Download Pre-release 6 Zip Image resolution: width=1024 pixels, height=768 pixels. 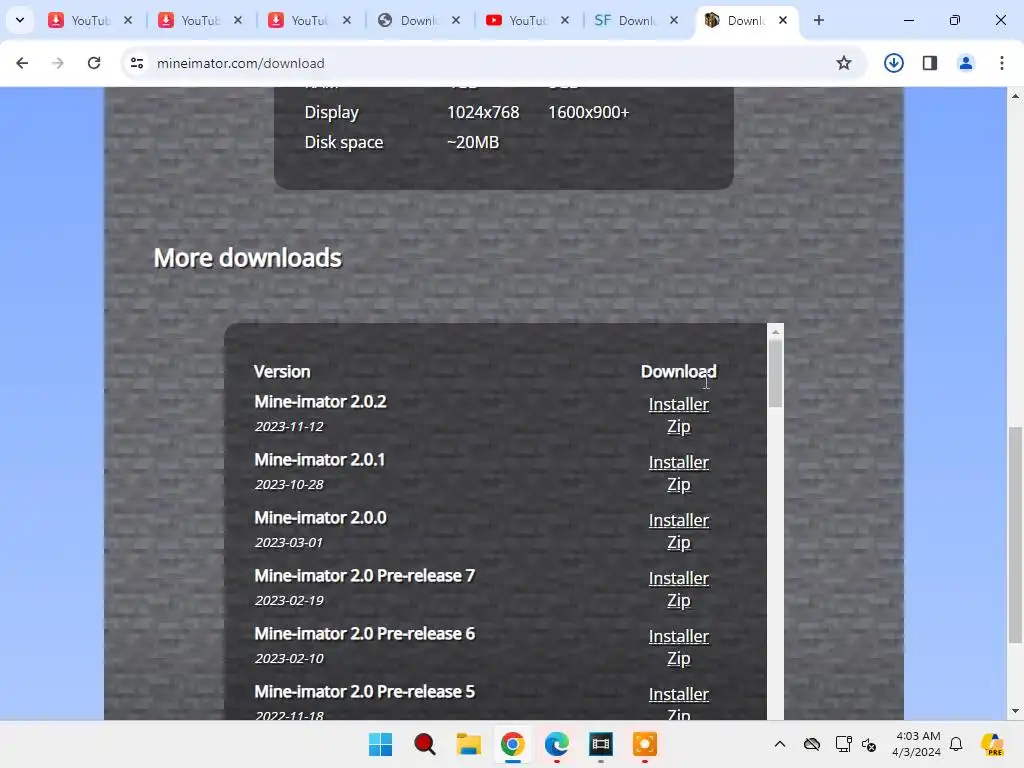click(x=679, y=659)
